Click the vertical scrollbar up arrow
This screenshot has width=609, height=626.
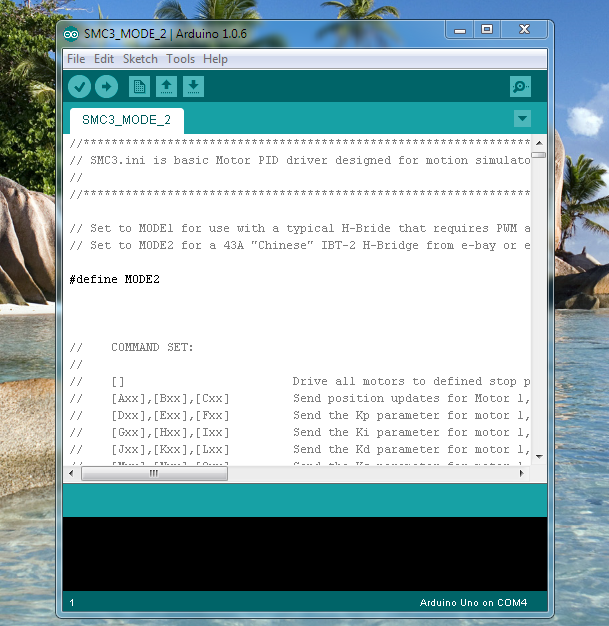[538, 142]
